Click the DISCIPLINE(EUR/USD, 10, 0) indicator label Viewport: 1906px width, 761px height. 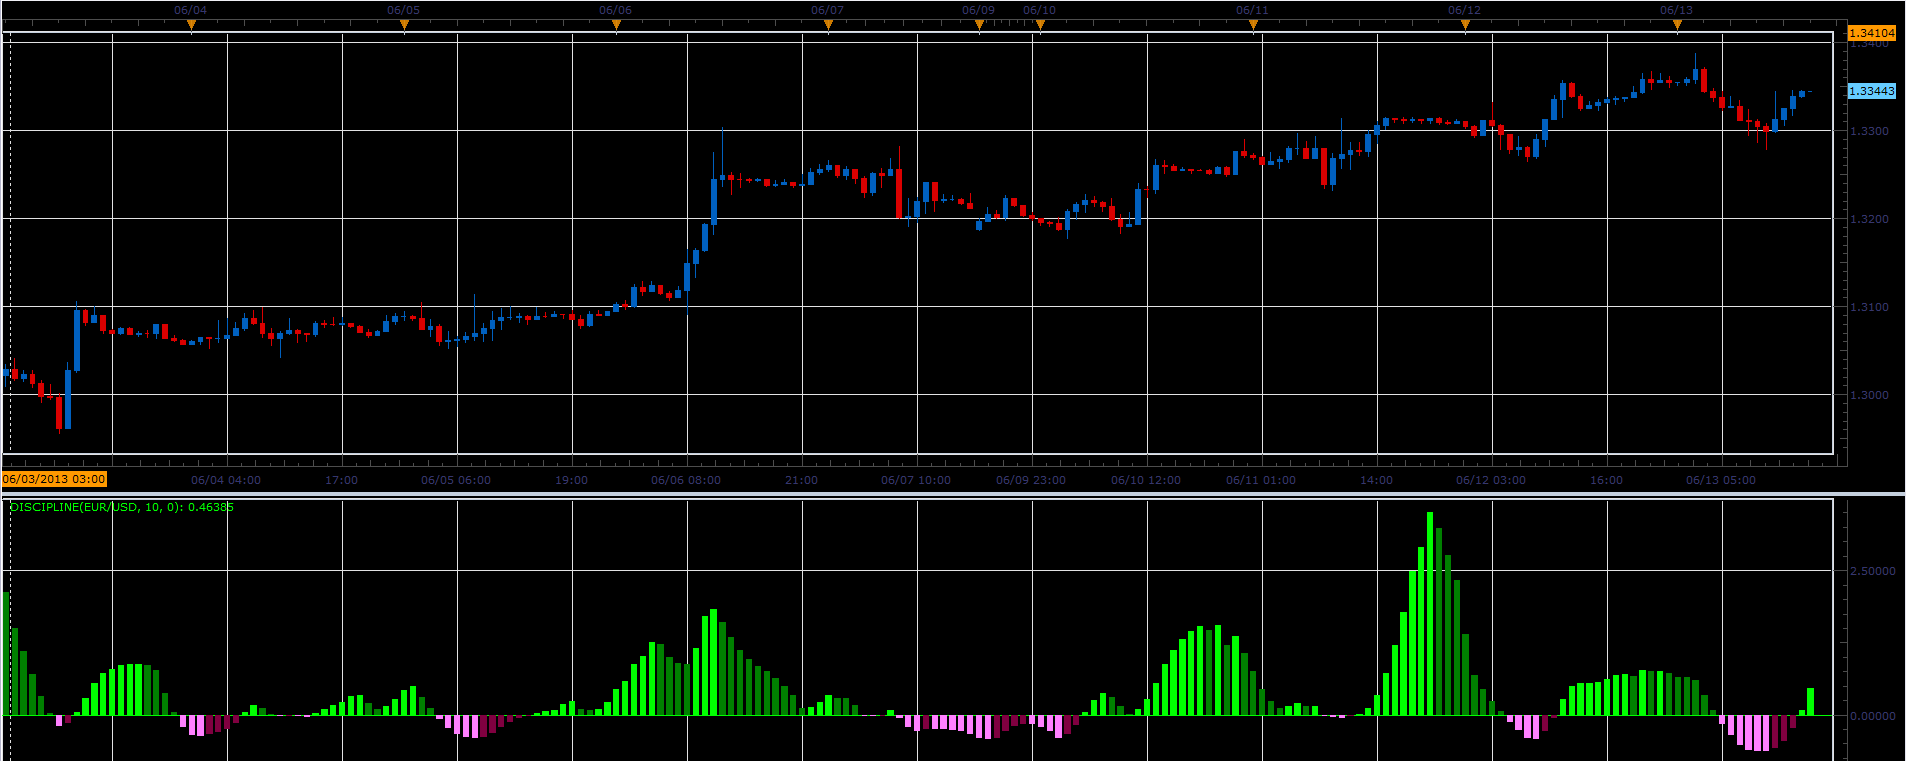pos(122,507)
